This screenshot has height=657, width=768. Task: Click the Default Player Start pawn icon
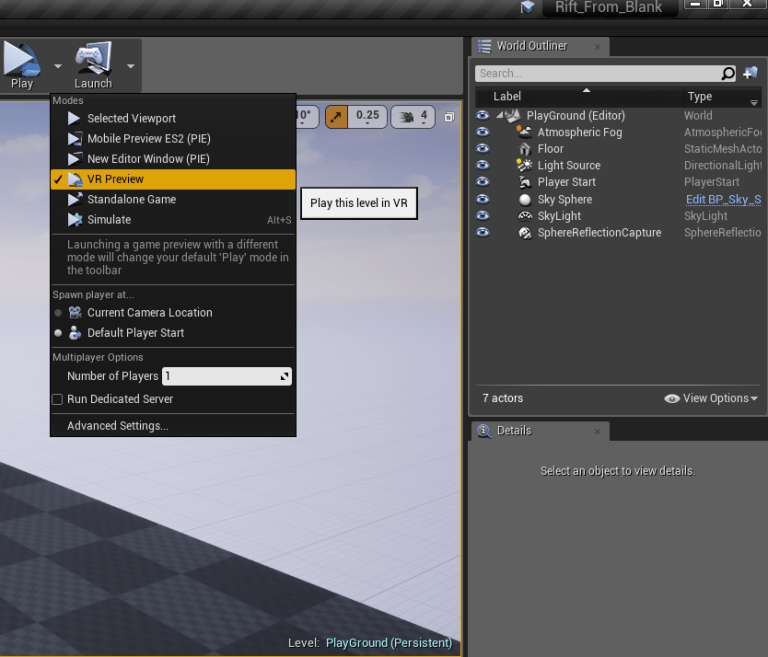click(75, 333)
